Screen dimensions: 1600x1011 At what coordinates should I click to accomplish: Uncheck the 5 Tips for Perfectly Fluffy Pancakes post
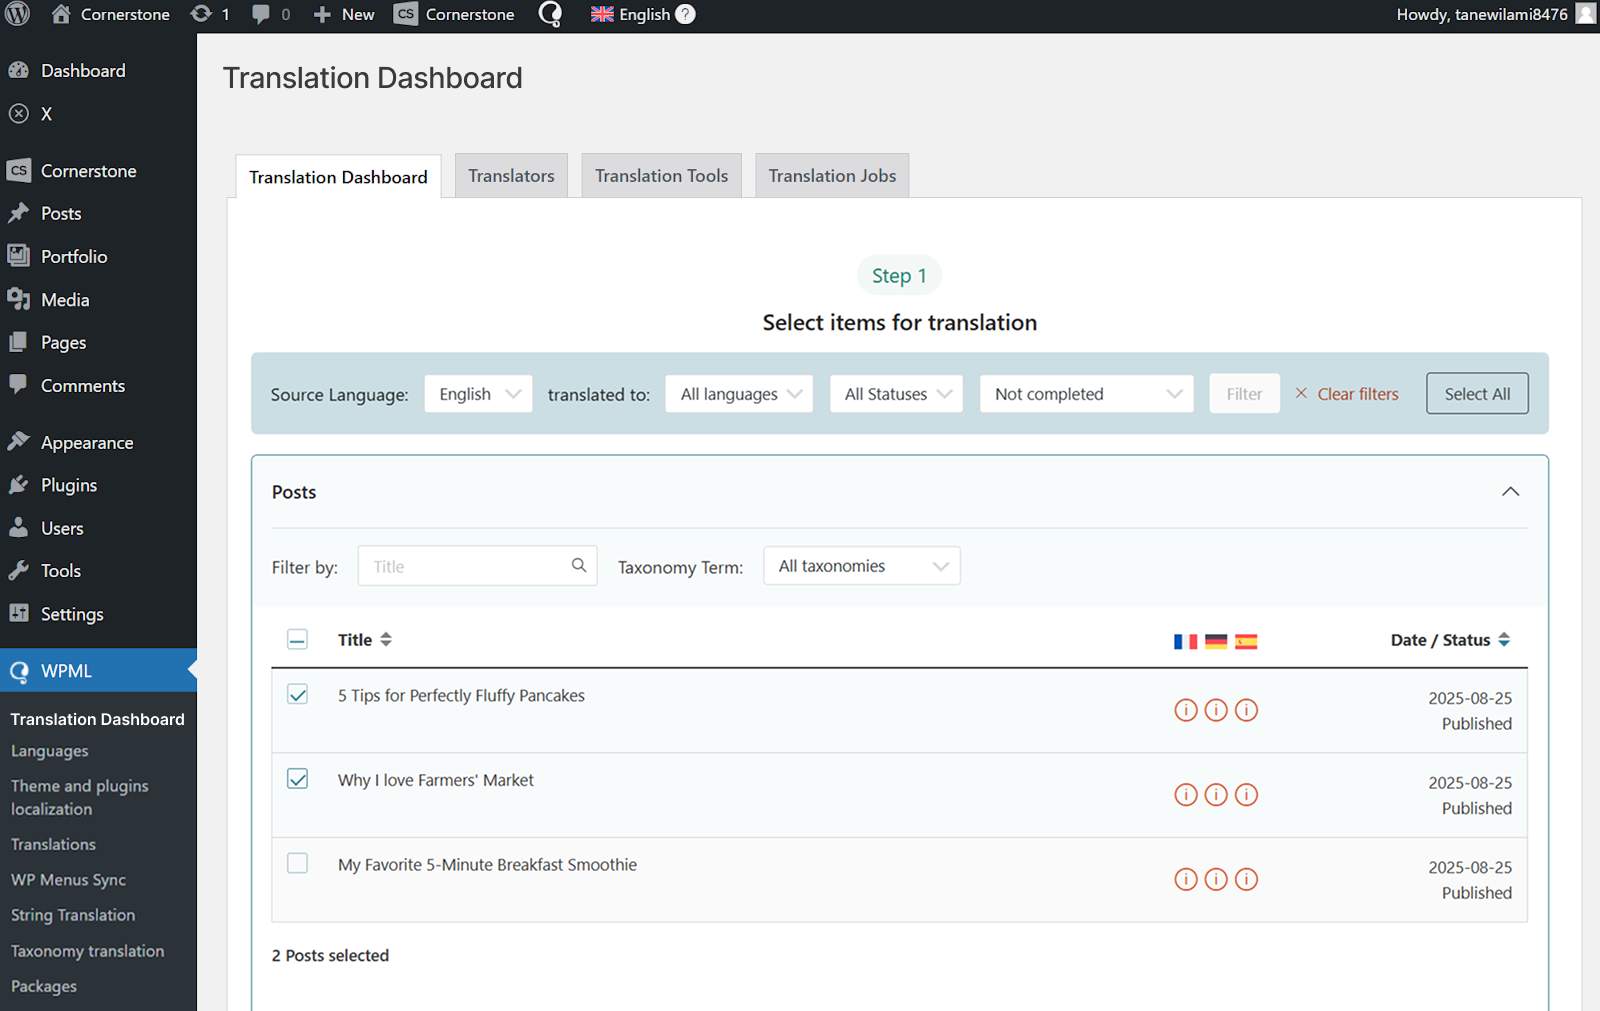tap(297, 694)
